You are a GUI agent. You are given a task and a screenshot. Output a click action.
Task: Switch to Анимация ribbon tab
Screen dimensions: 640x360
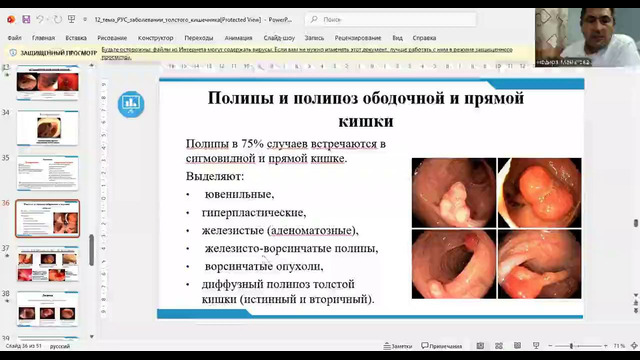[x=238, y=38]
